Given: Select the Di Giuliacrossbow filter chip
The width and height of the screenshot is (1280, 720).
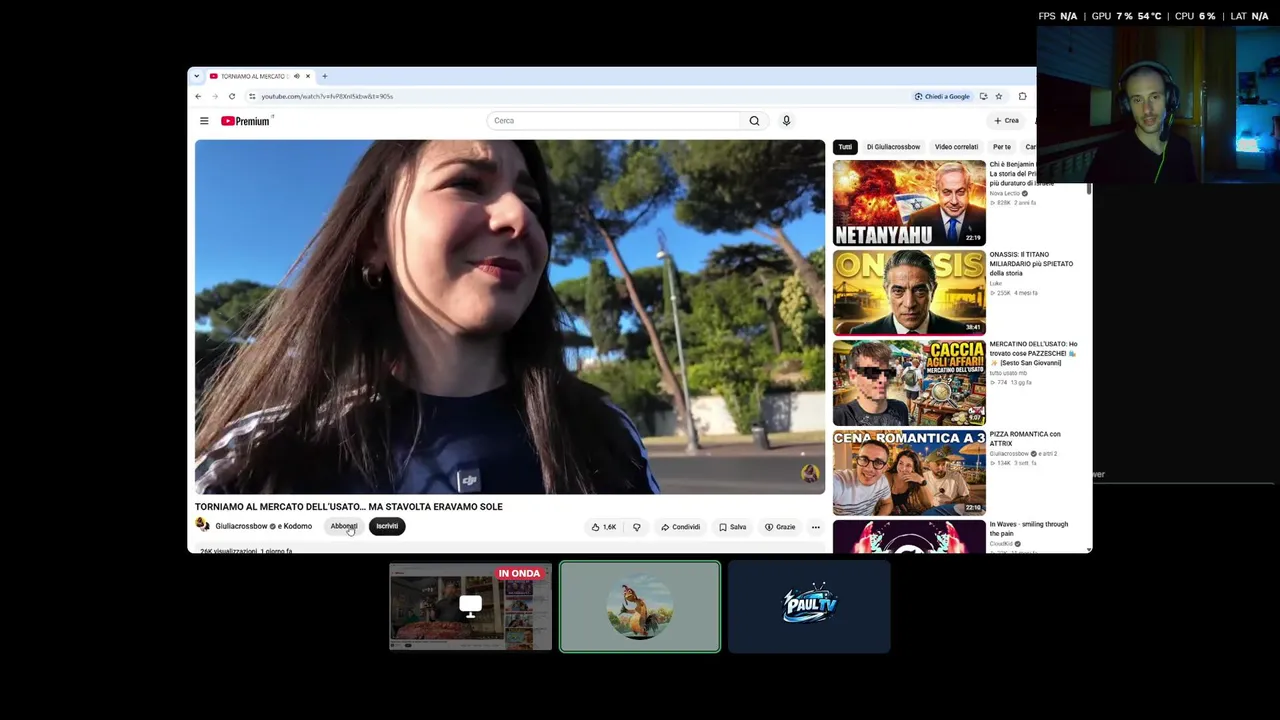Looking at the screenshot, I should [893, 147].
